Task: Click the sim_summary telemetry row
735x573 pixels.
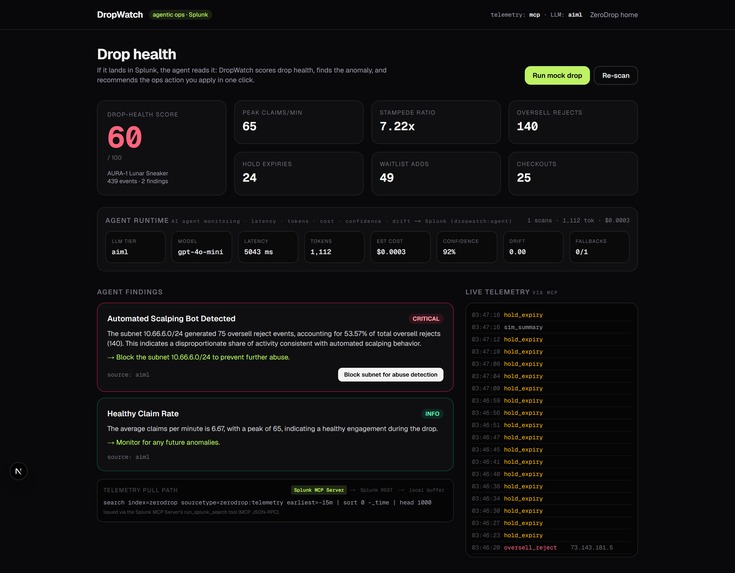Action: tap(551, 327)
